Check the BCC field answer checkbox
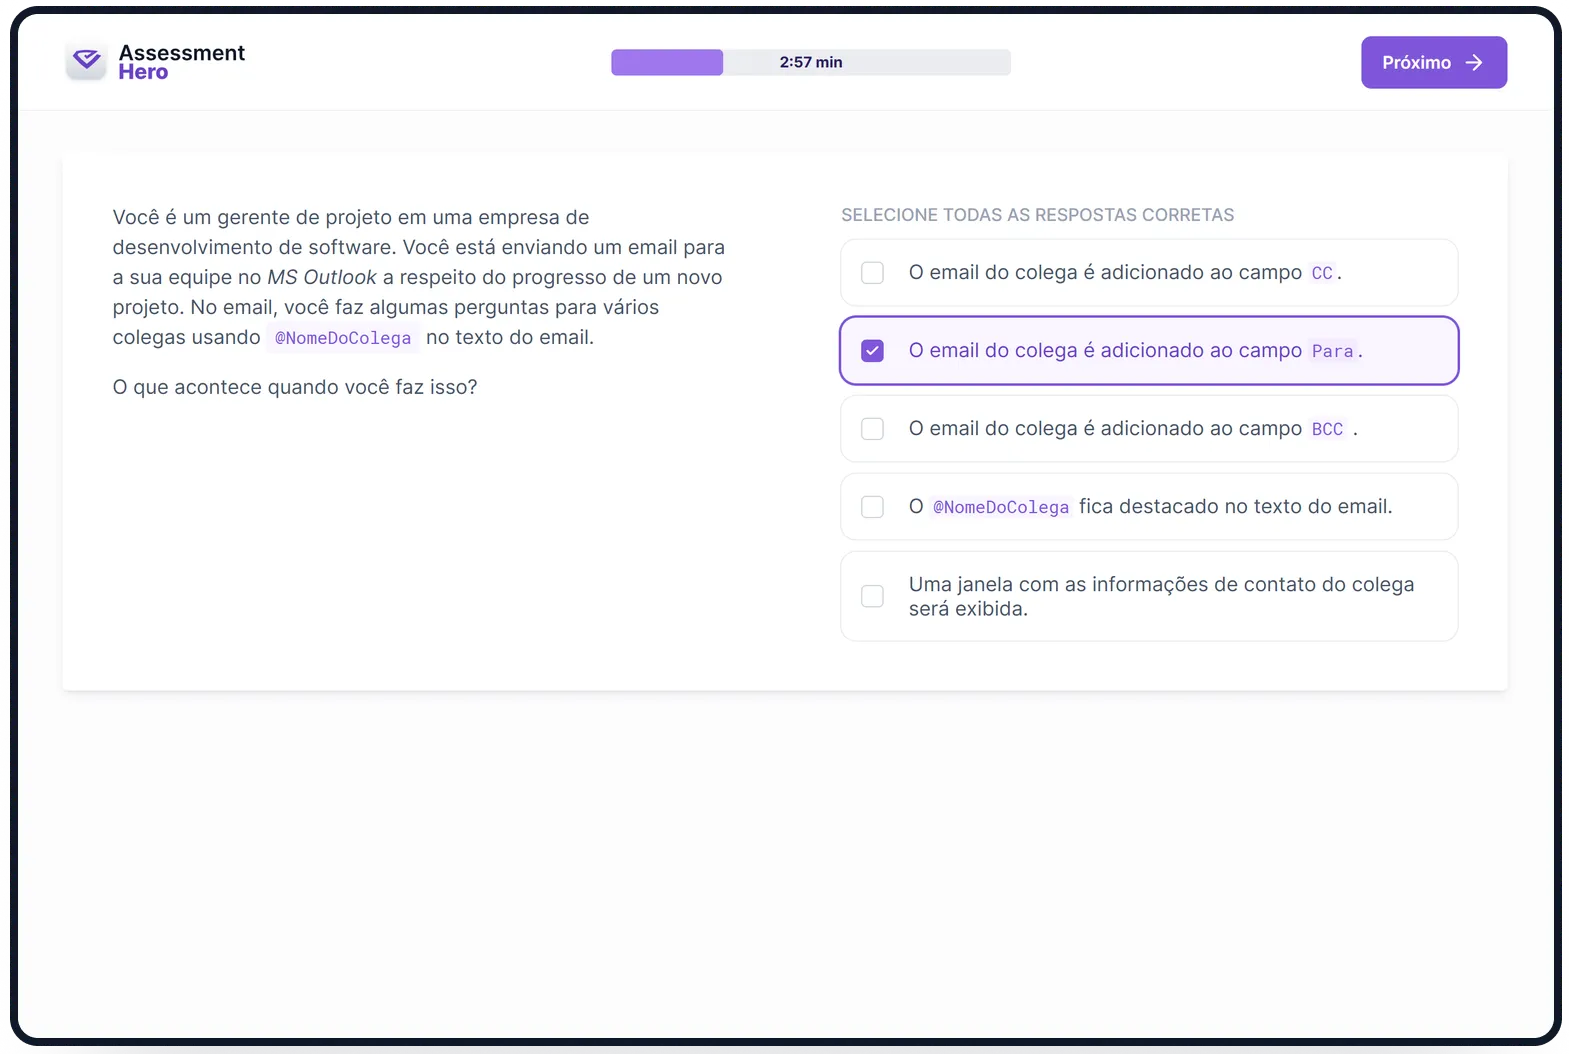 (872, 428)
